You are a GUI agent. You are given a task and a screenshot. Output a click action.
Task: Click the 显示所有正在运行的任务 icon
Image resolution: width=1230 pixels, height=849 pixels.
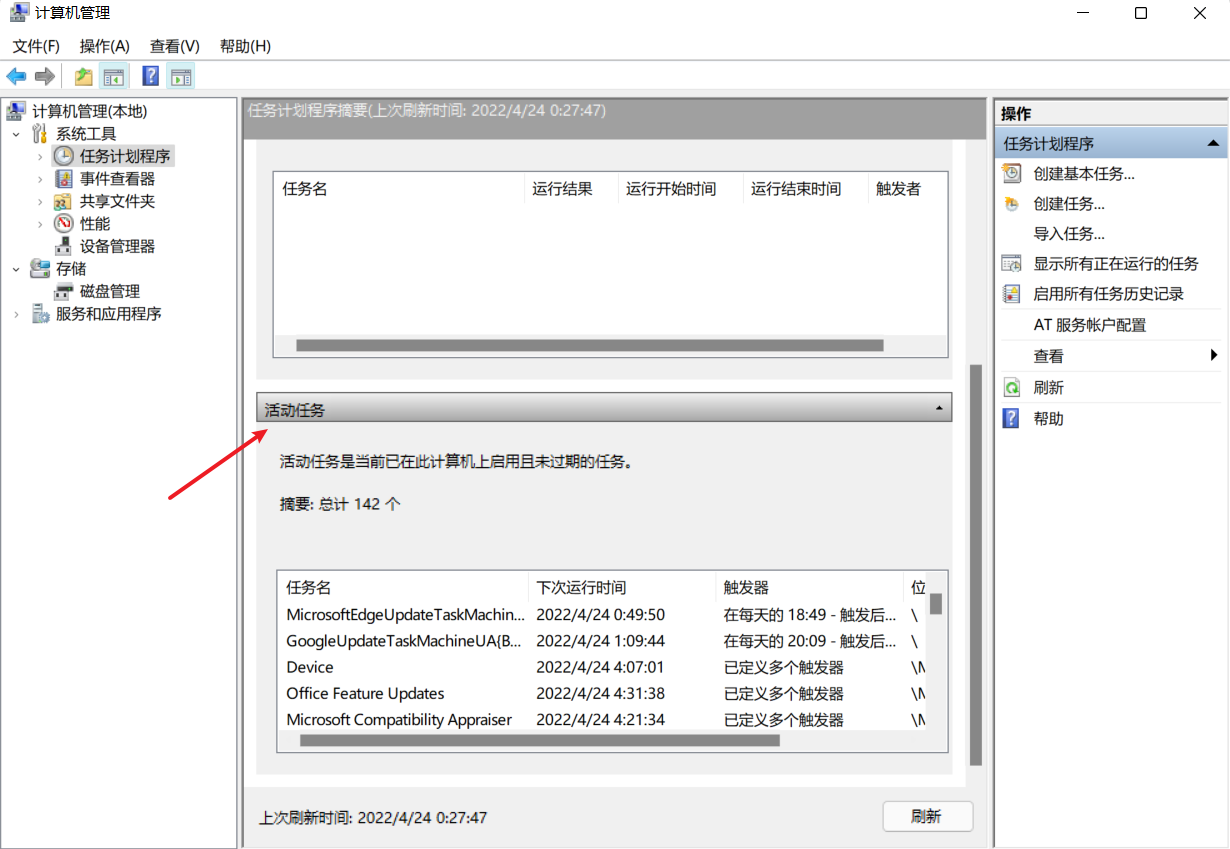point(1012,264)
